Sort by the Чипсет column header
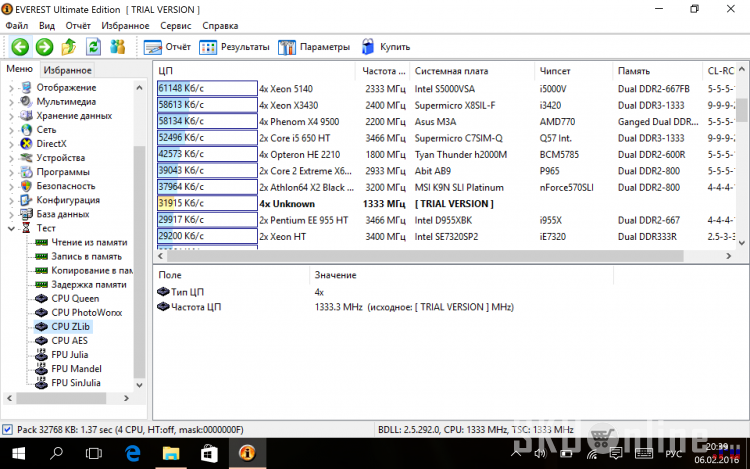Screen dimensions: 750x469 (x=573, y=71)
